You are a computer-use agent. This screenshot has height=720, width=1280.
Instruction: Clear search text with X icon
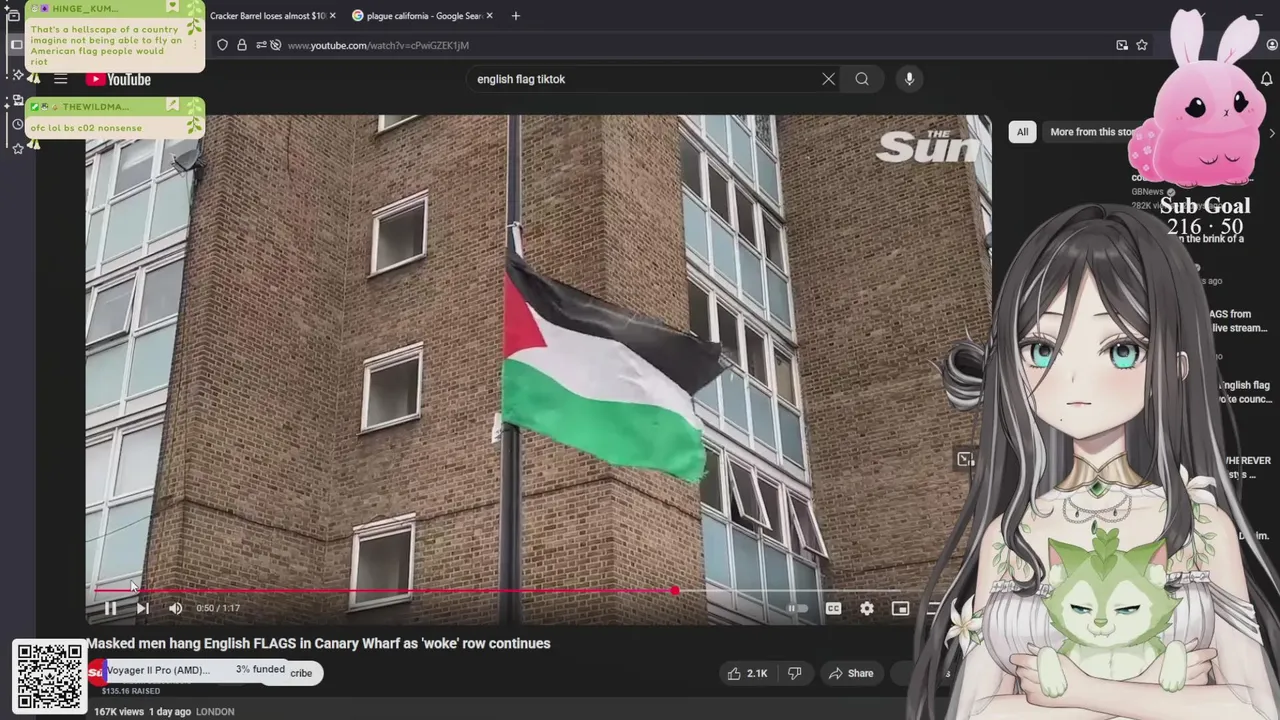pyautogui.click(x=828, y=79)
